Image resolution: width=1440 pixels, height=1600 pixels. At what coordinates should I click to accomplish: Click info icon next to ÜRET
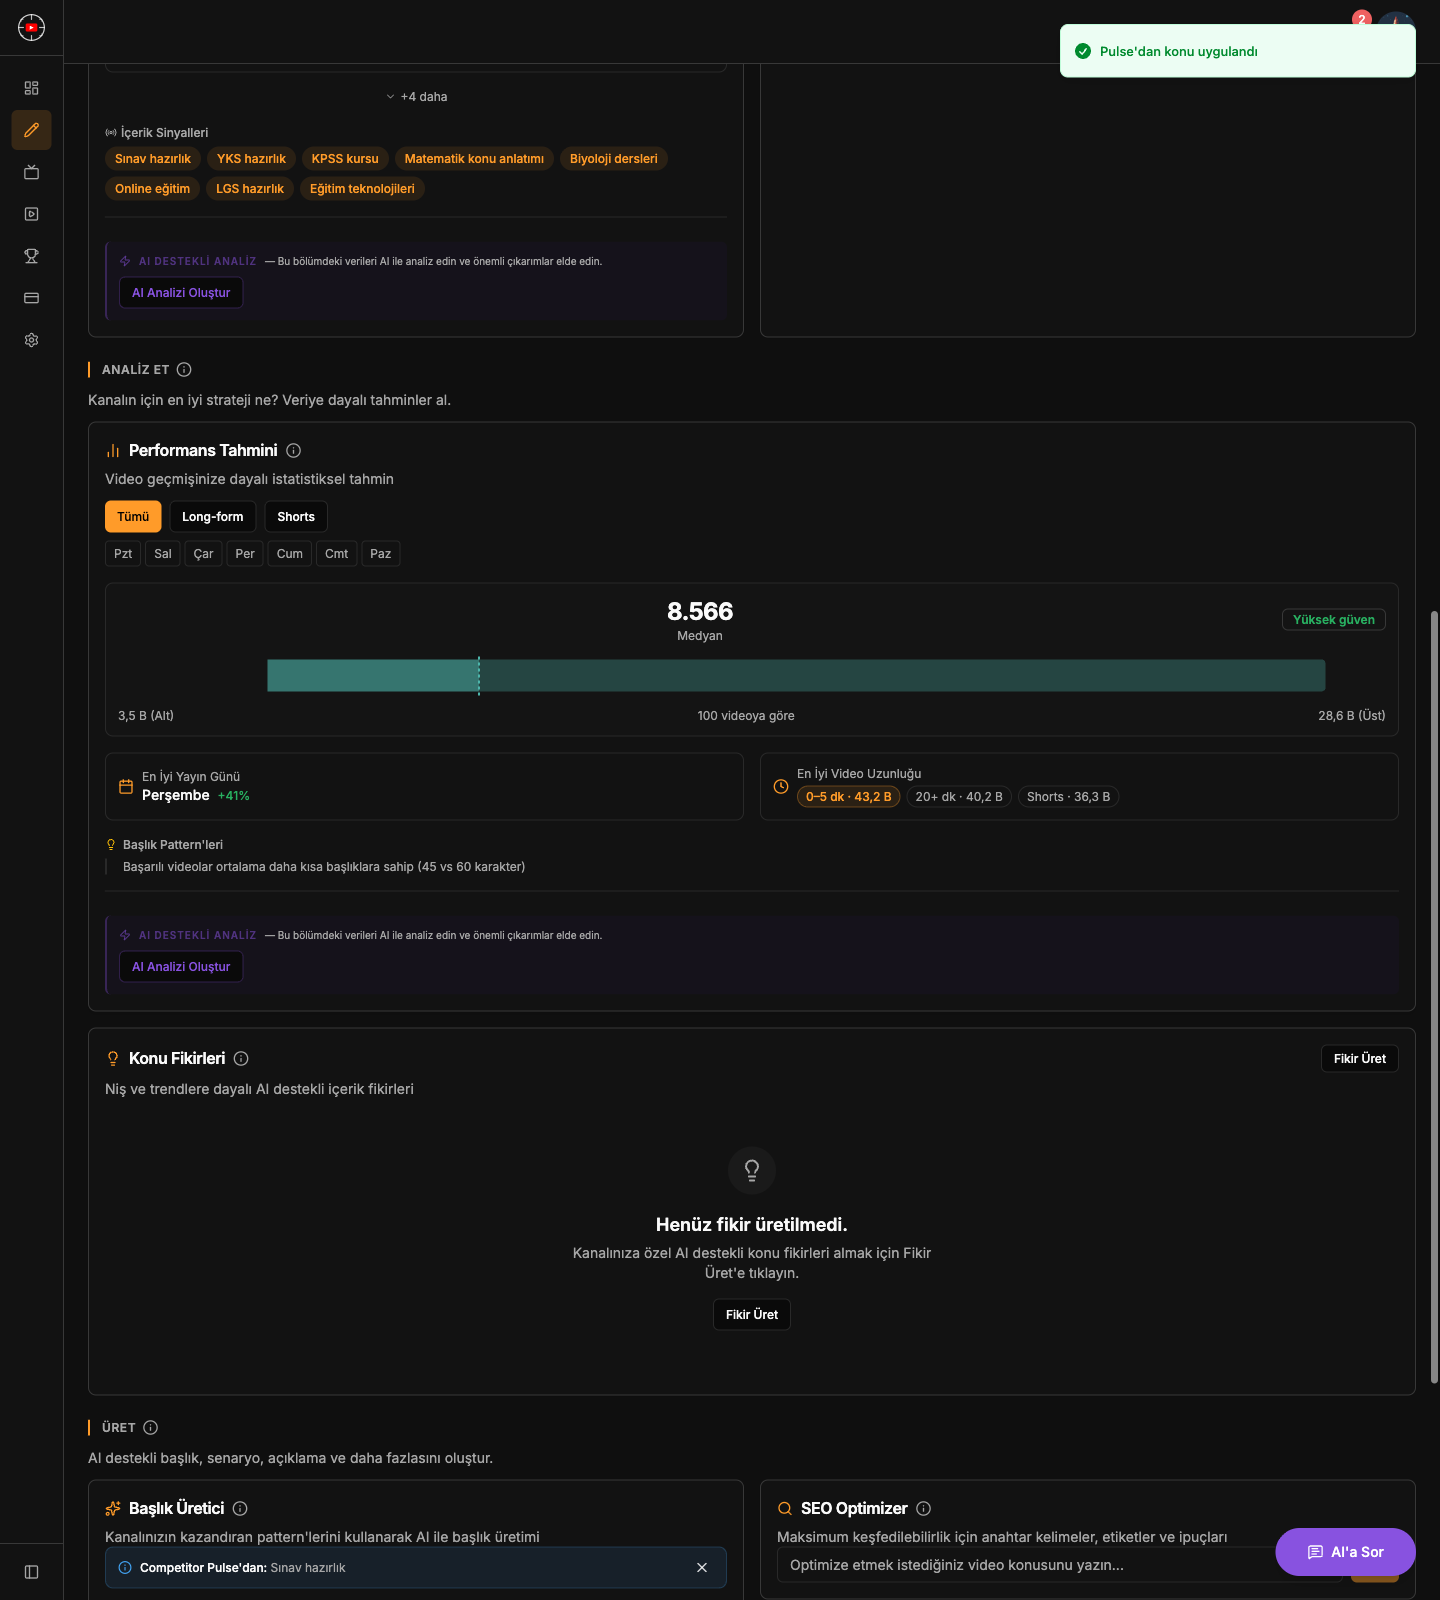pos(151,1428)
